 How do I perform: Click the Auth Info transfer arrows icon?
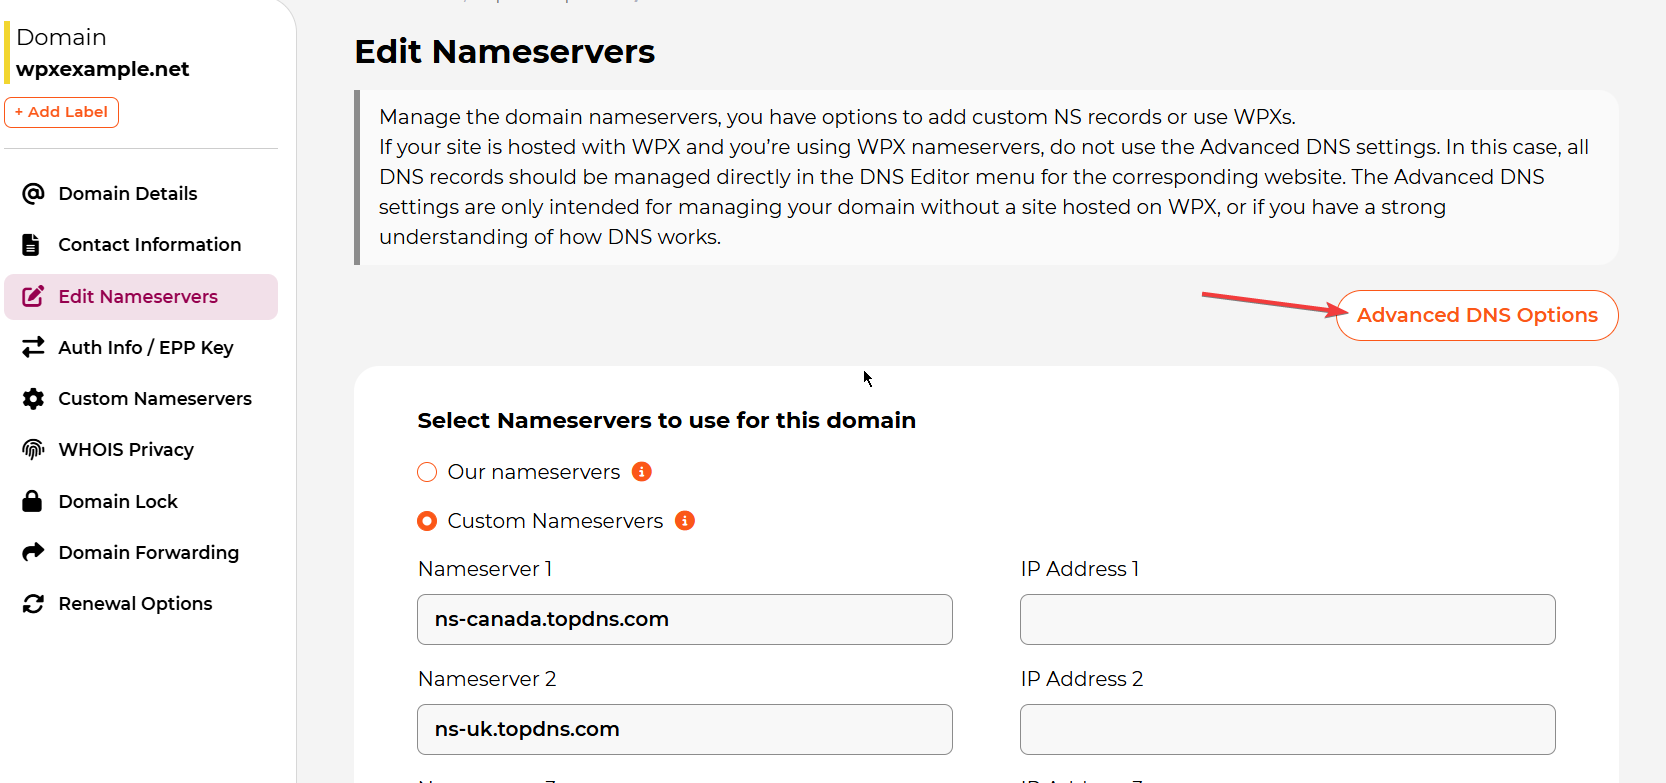tap(33, 347)
